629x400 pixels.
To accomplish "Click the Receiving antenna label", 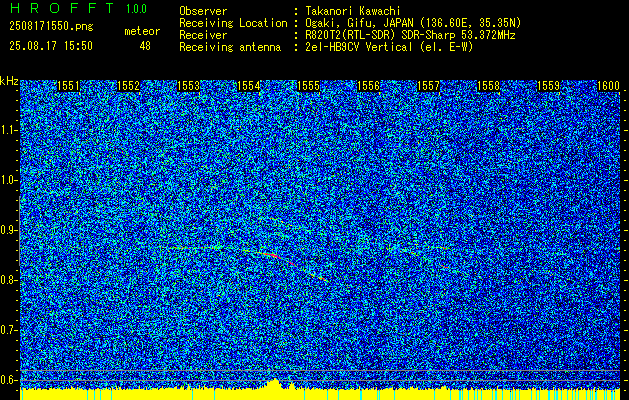I will pyautogui.click(x=230, y=47).
